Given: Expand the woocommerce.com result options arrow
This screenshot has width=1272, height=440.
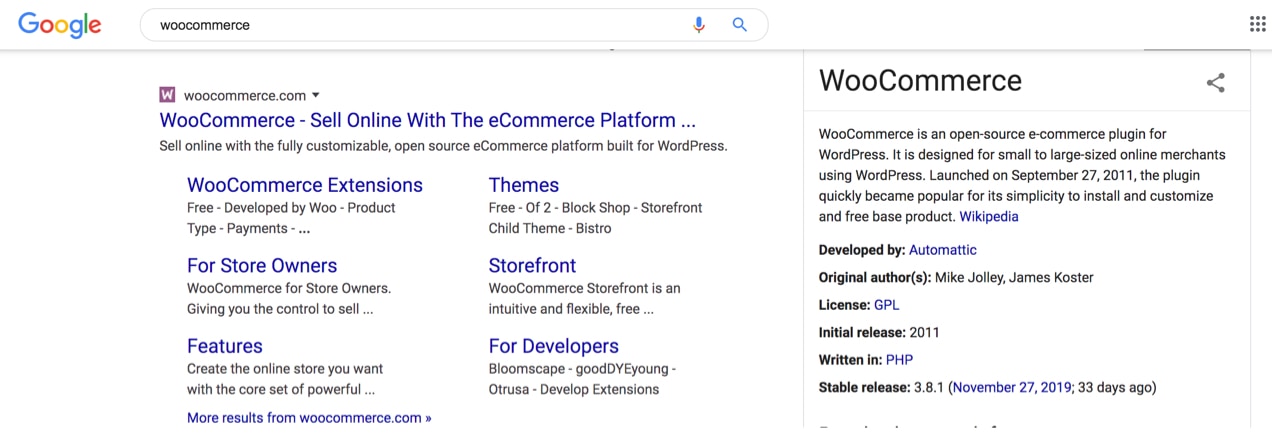Looking at the screenshot, I should [316, 95].
